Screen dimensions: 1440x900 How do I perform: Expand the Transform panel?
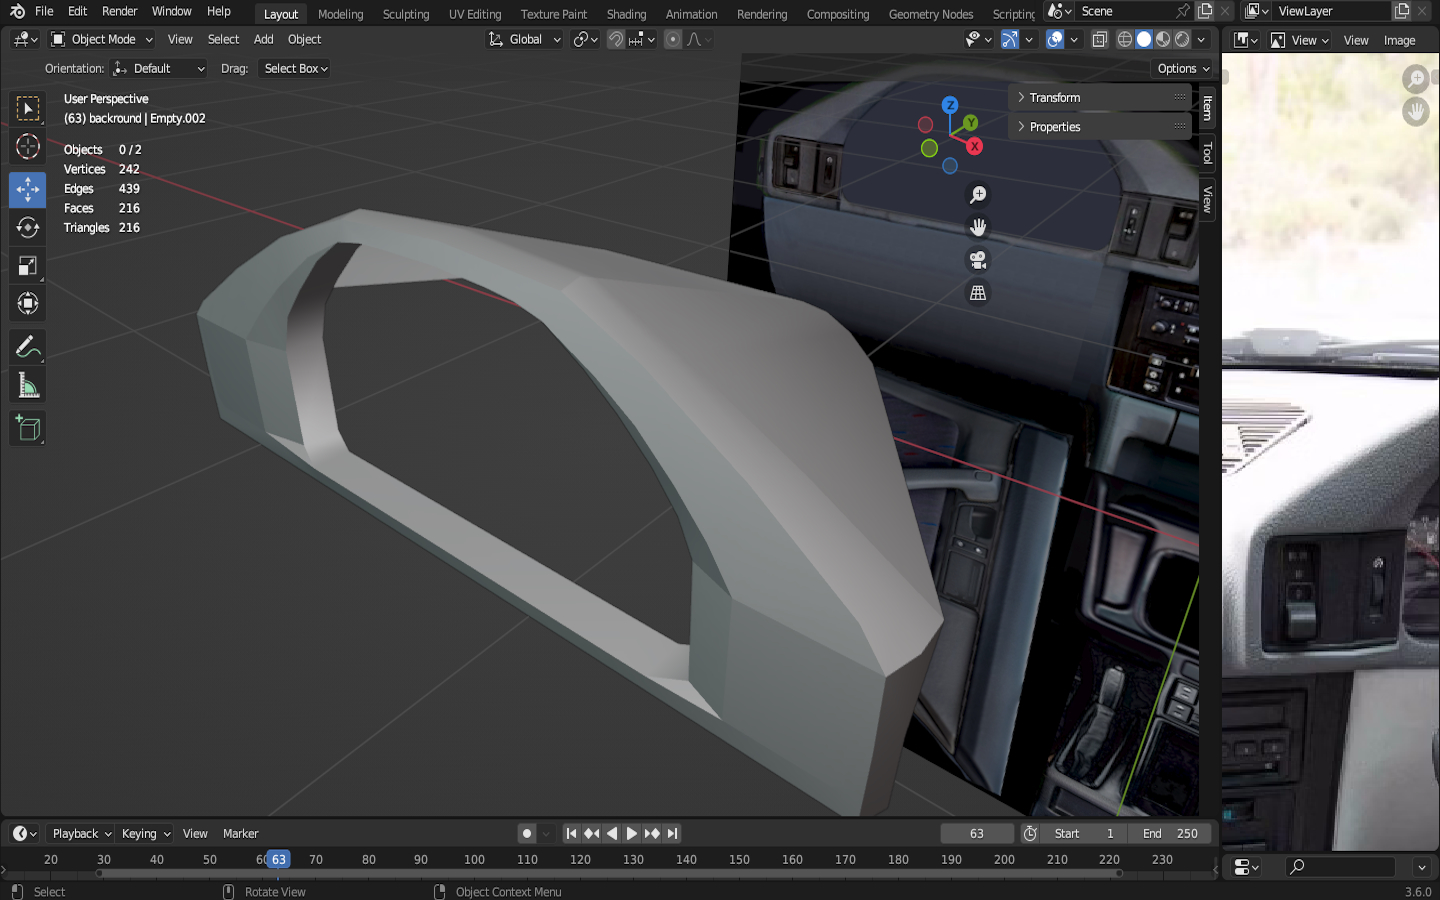click(x=1055, y=98)
